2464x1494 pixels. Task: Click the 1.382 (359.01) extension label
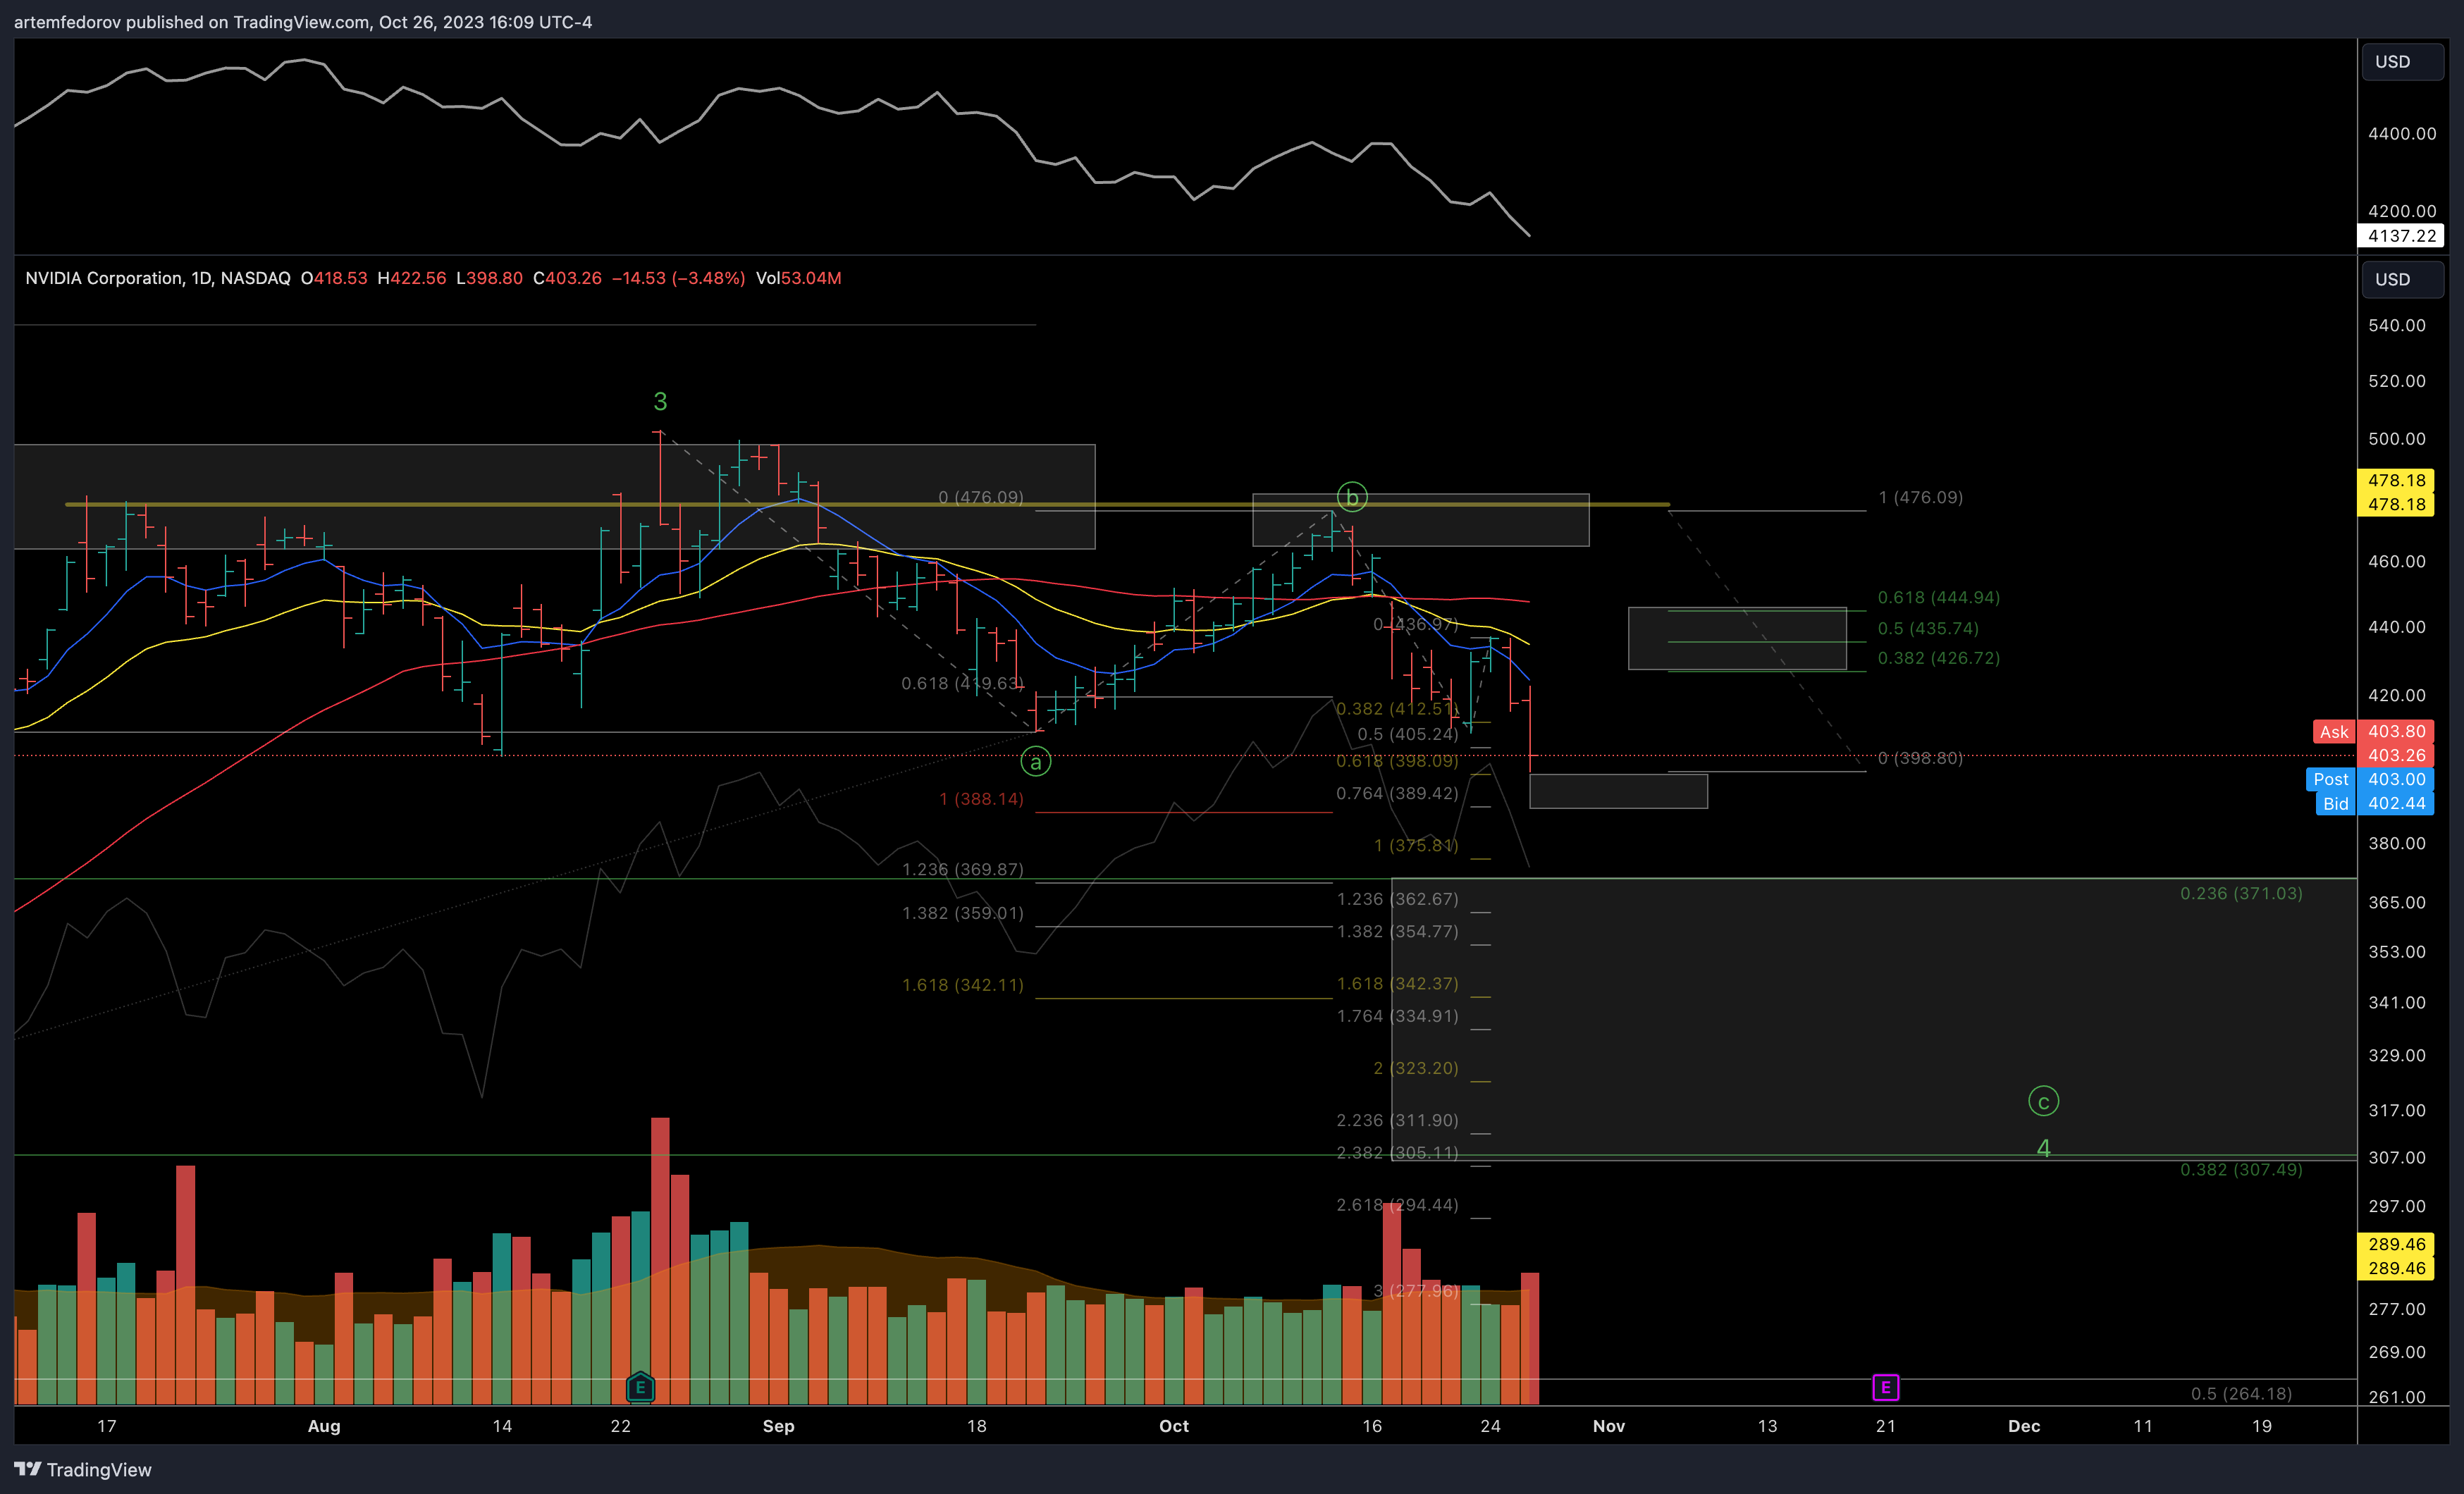click(x=962, y=913)
